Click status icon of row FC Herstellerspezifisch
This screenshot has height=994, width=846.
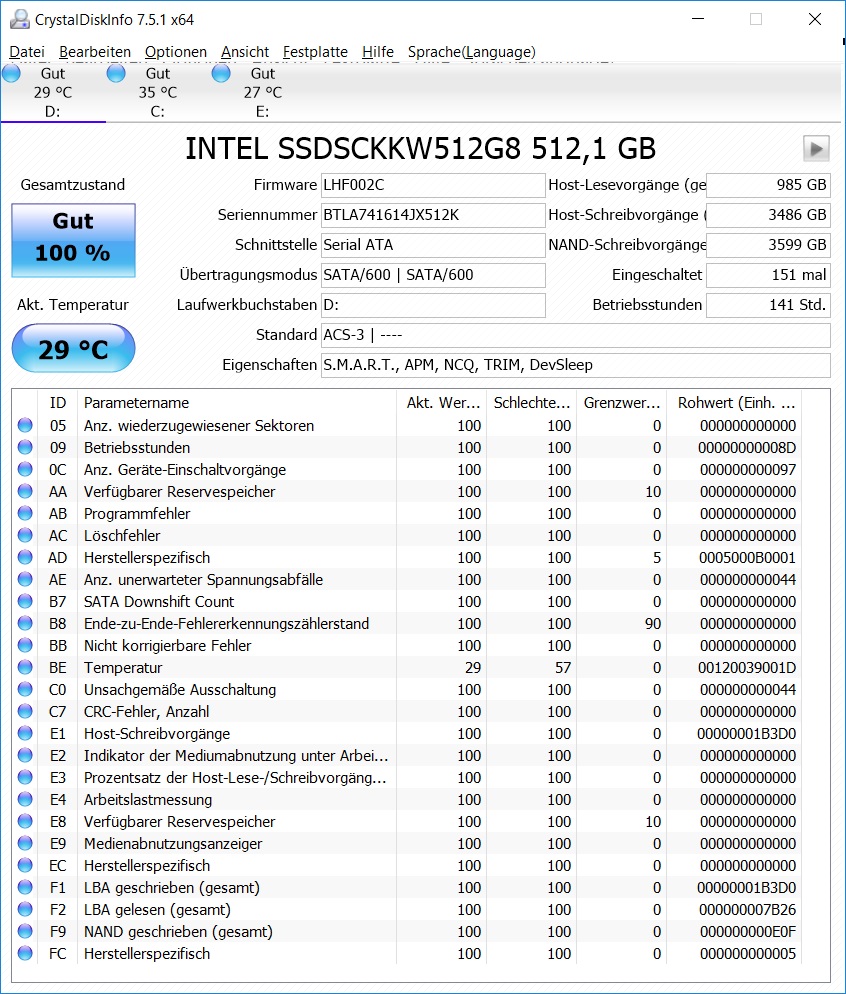[x=25, y=953]
